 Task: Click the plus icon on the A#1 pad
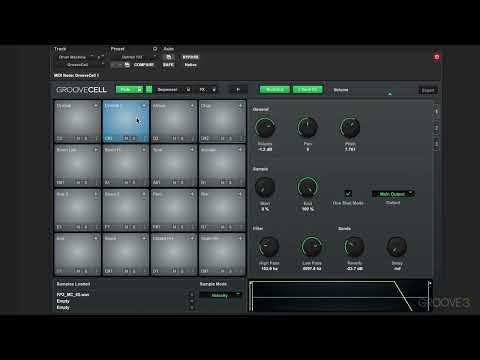pos(192,150)
